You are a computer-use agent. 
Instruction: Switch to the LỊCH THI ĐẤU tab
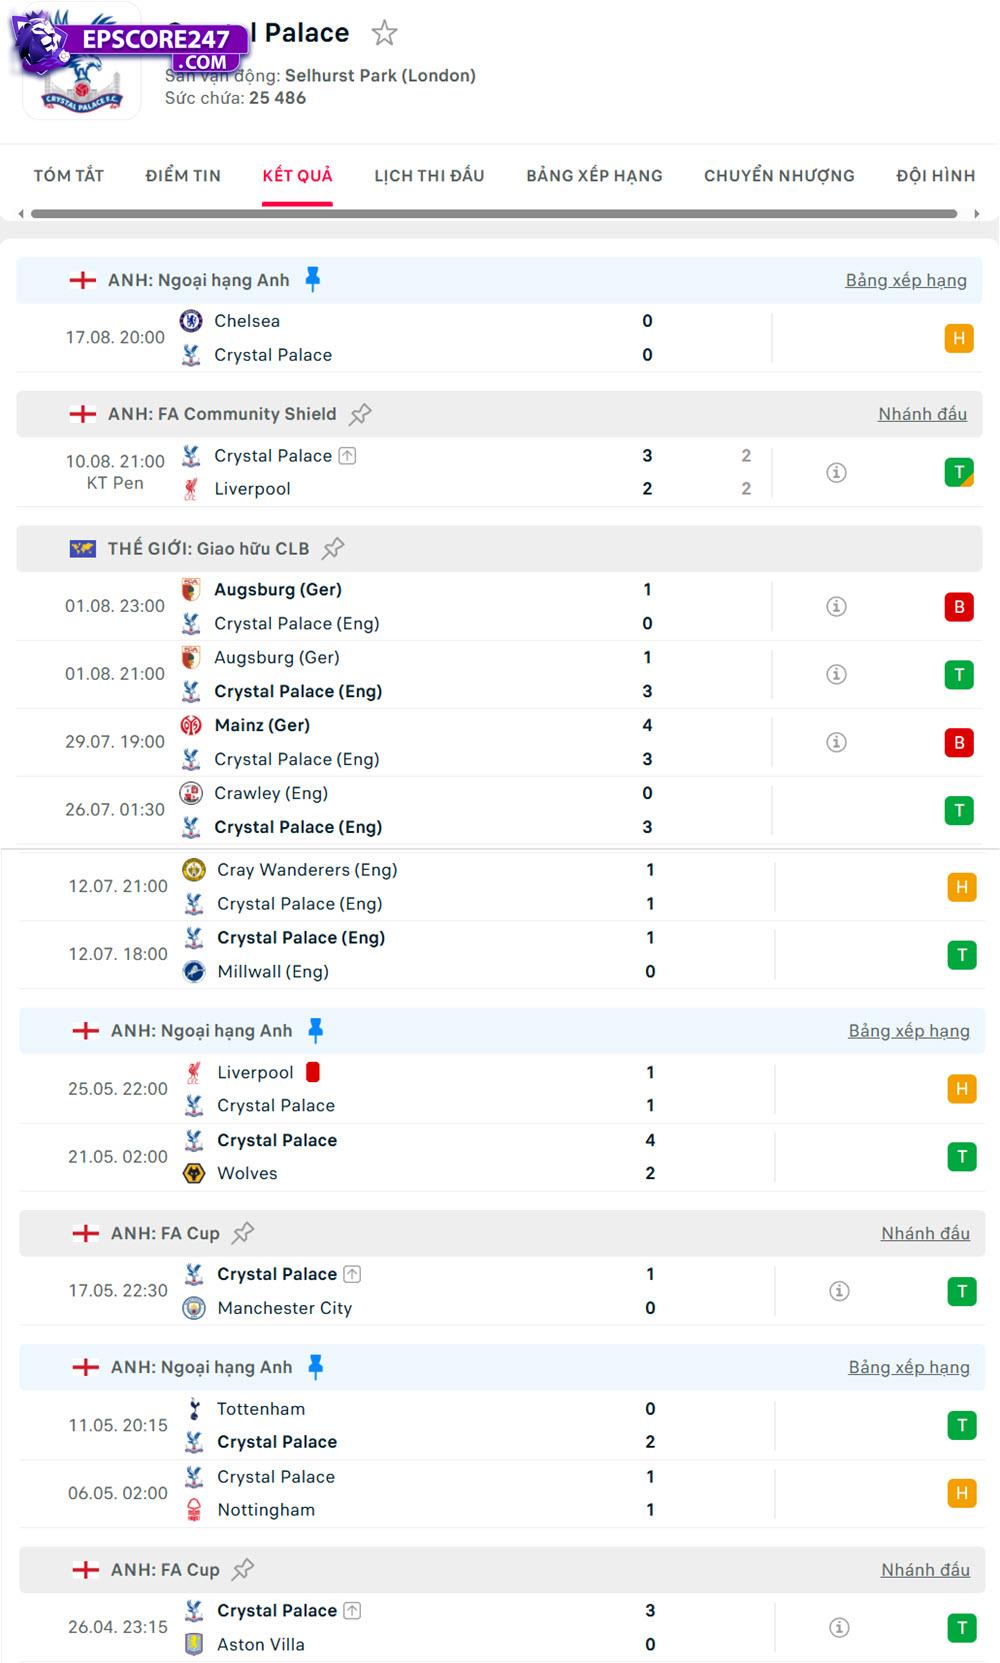(428, 175)
